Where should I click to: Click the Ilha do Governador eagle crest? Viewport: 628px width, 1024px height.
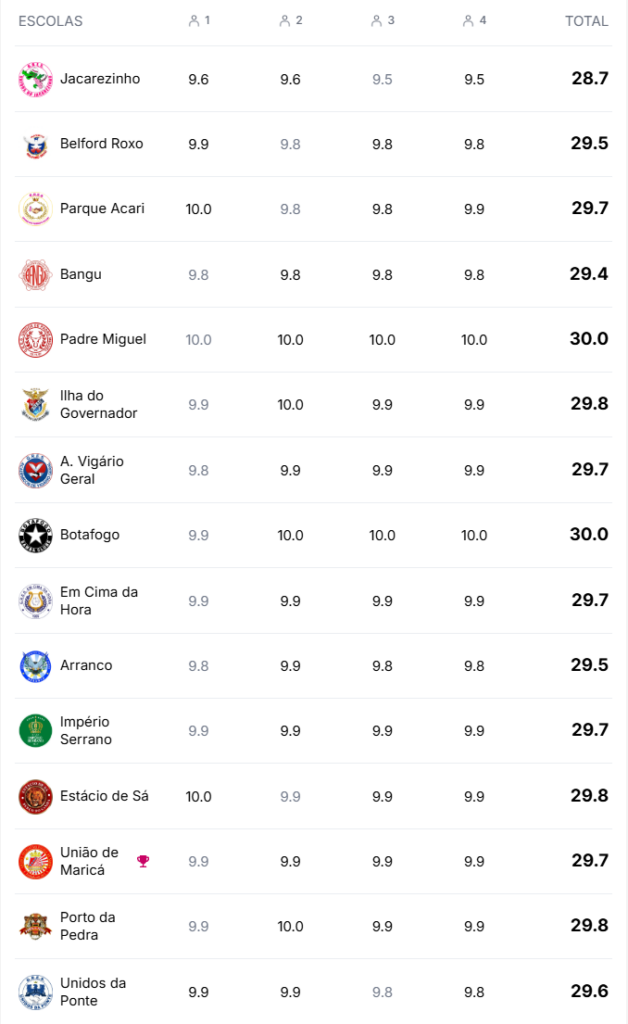click(35, 405)
